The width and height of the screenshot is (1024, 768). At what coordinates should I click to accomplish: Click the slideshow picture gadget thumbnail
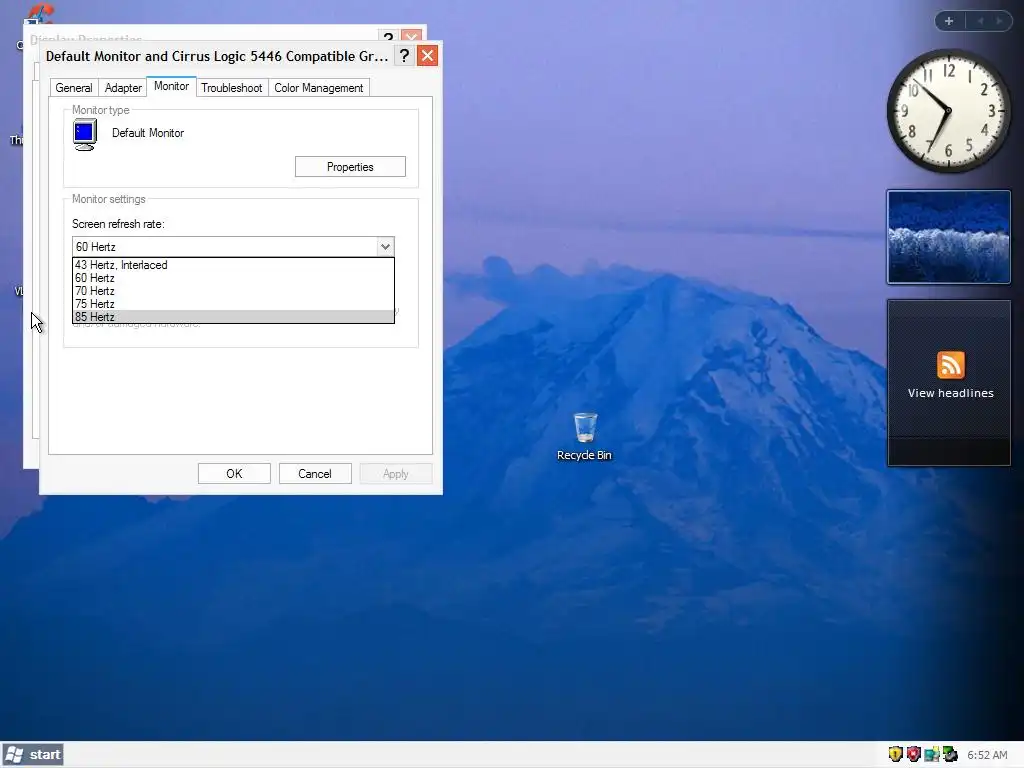tap(948, 237)
